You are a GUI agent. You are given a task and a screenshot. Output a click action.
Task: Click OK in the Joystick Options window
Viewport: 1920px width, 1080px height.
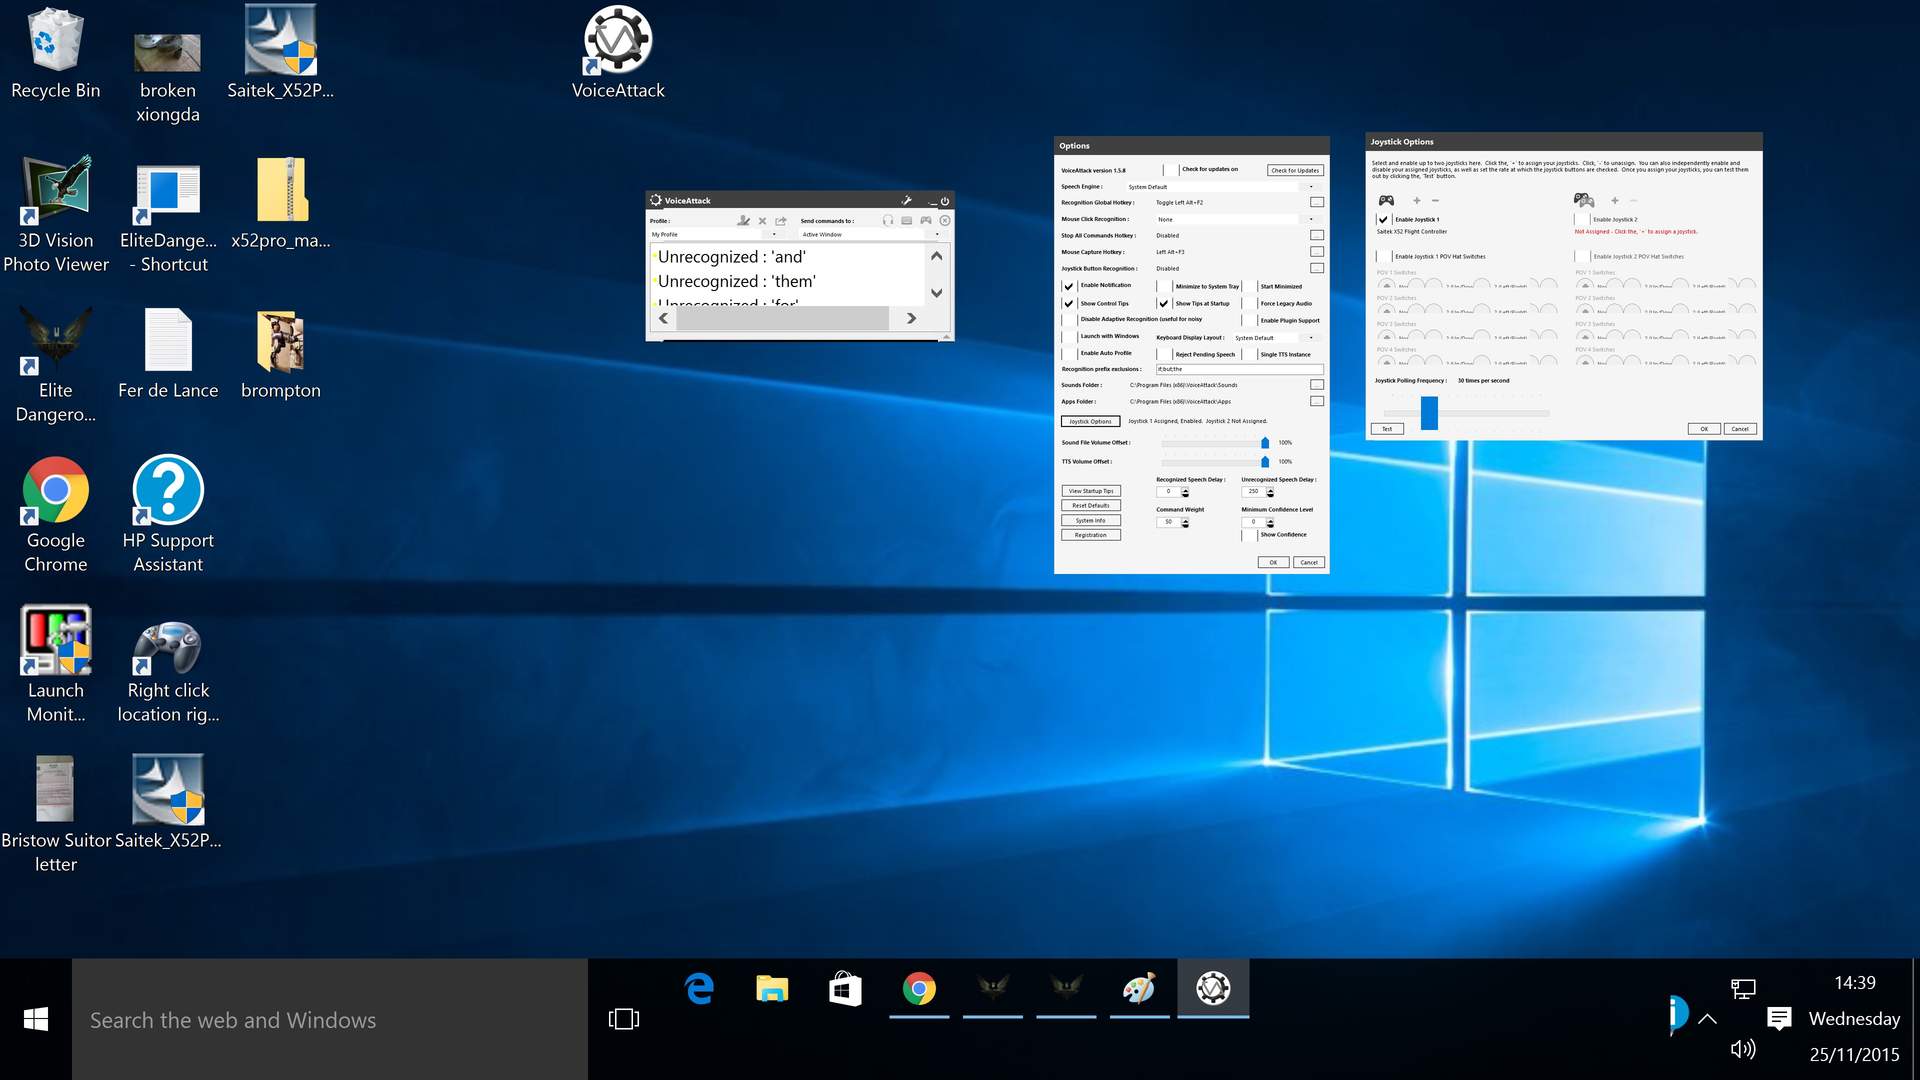(x=1704, y=429)
